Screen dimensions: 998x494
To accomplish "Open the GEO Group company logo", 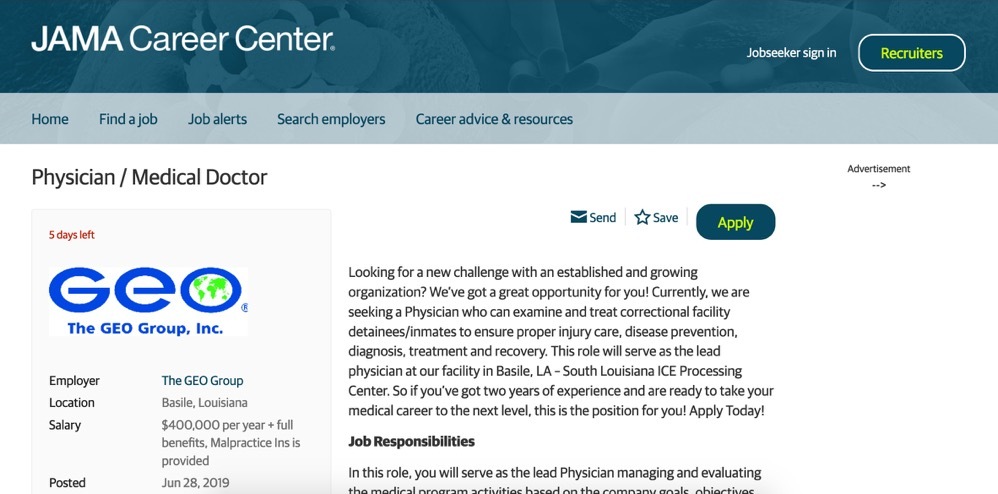I will (148, 301).
